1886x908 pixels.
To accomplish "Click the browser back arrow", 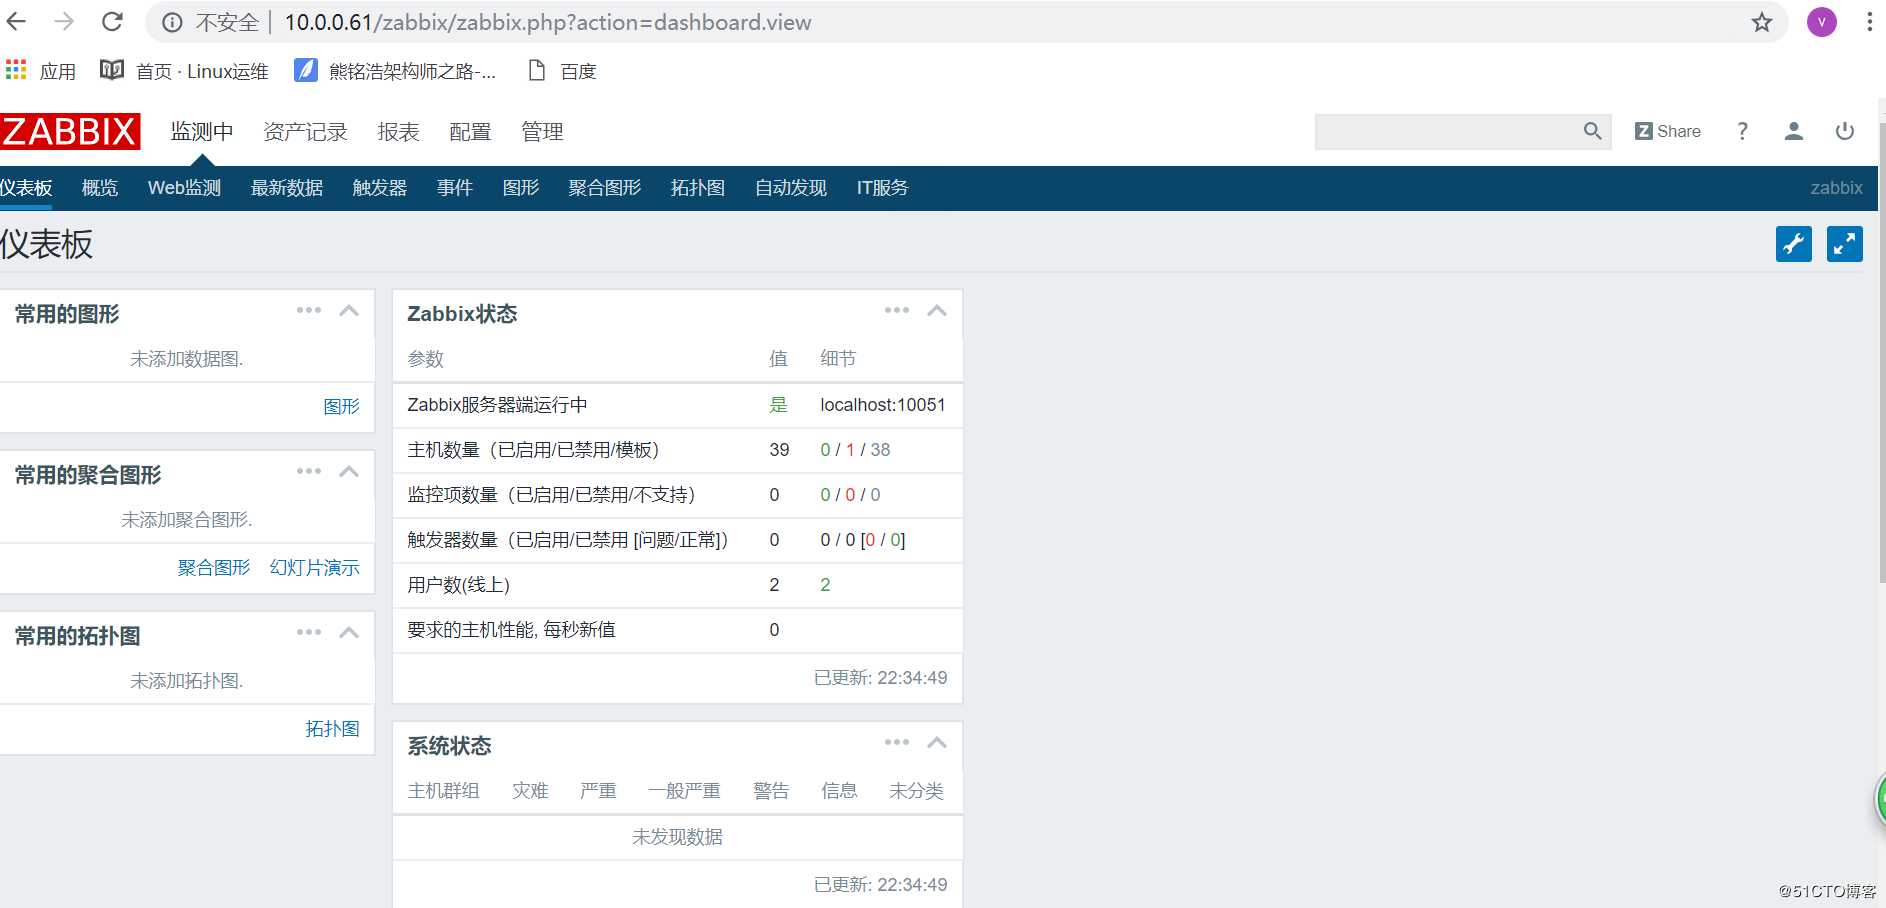I will point(17,21).
